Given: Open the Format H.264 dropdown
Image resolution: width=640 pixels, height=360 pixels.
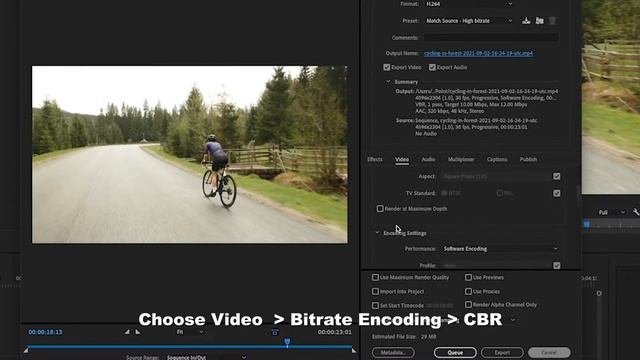Looking at the screenshot, I should coord(468,4).
